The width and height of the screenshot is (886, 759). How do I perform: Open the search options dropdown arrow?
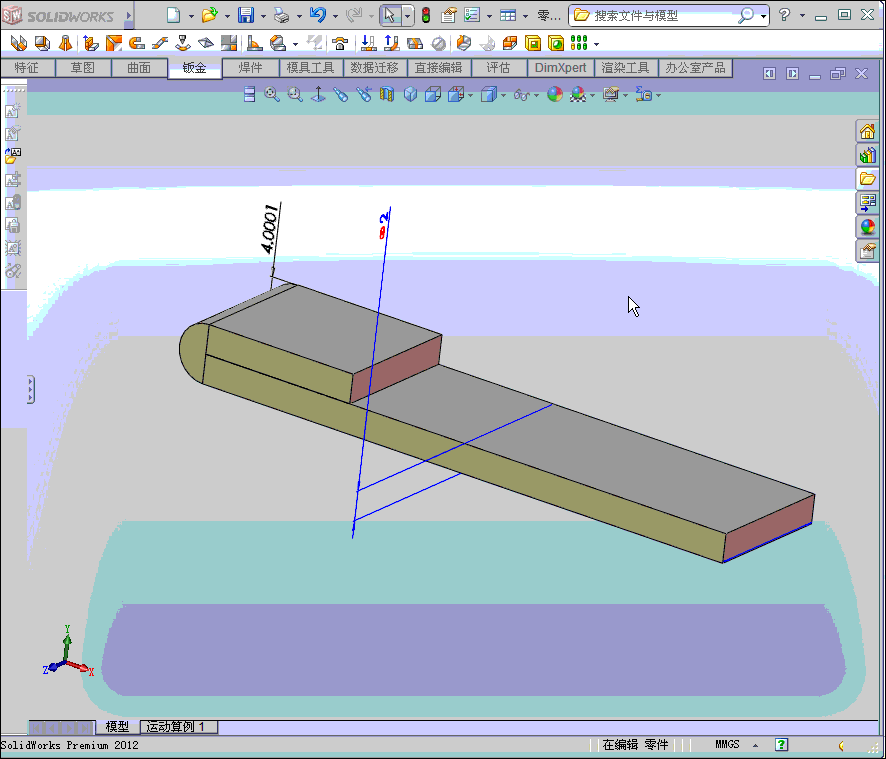(x=763, y=16)
